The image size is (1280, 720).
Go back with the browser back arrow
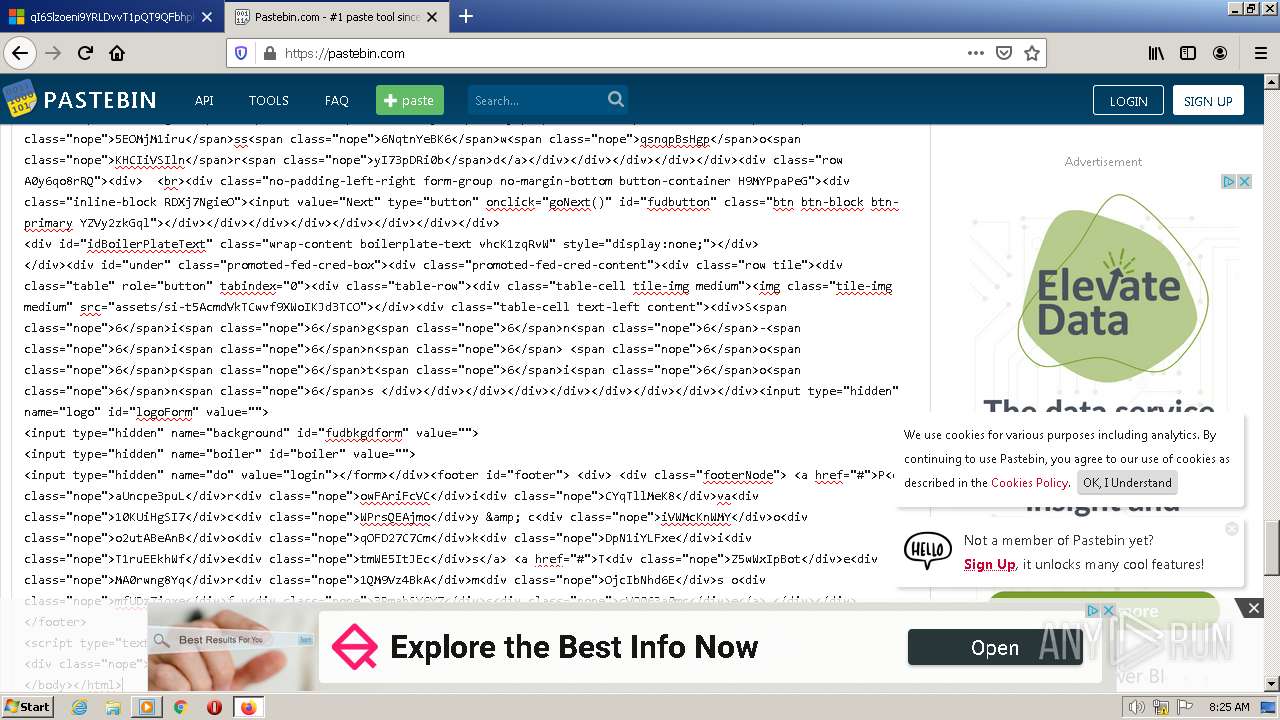click(x=20, y=53)
